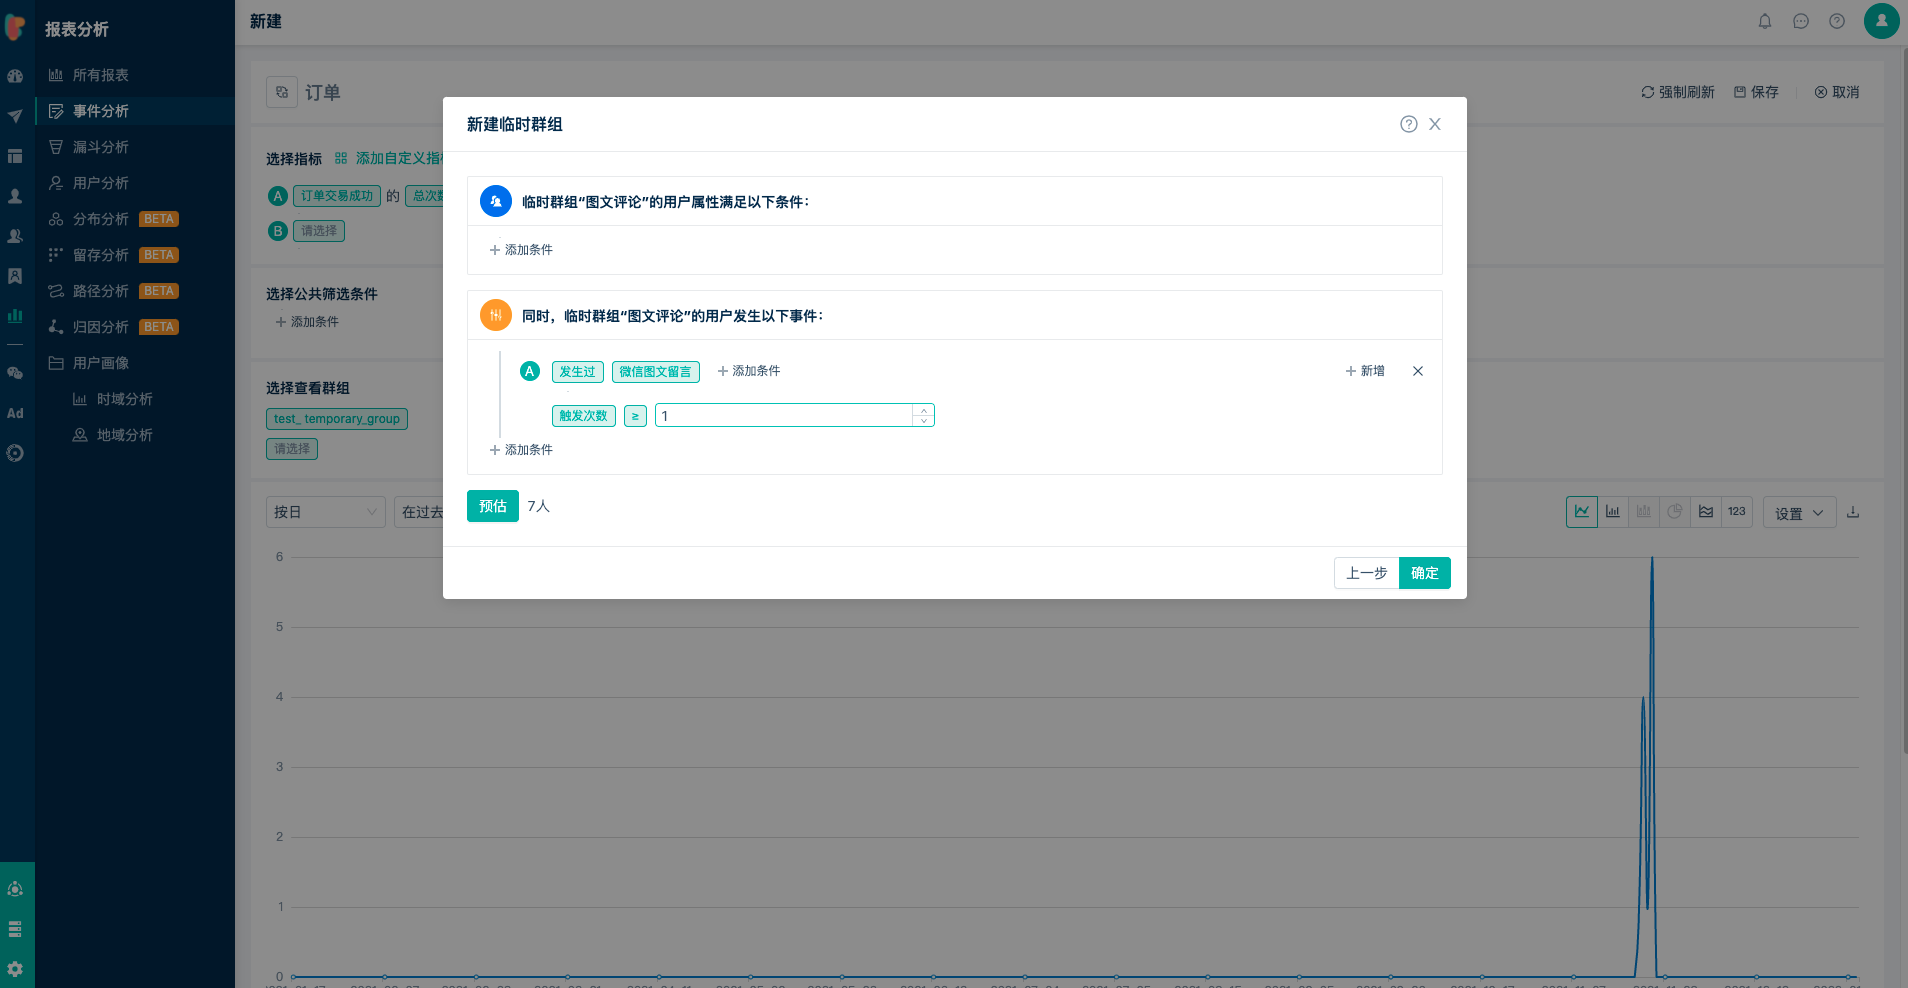
Task: Open the green bar chart analytics rail icon
Action: 15,315
